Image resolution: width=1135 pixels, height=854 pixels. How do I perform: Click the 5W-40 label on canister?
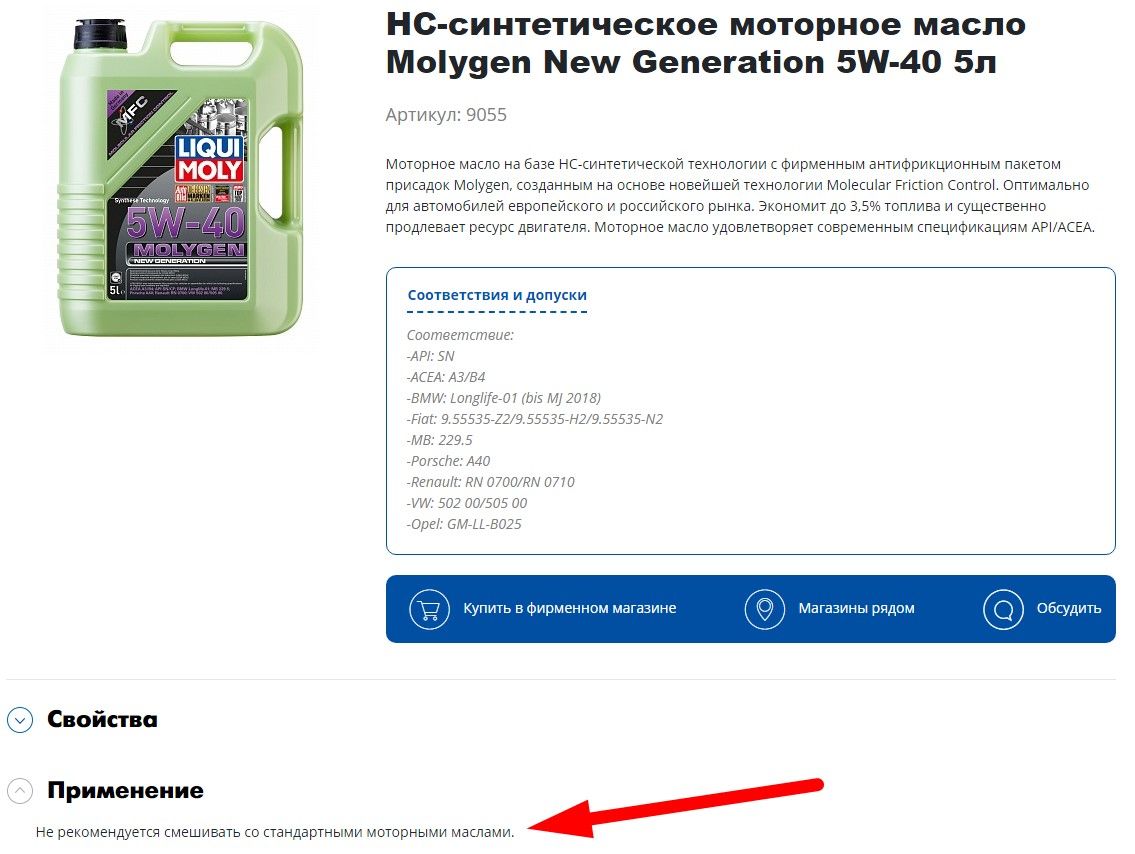click(185, 221)
